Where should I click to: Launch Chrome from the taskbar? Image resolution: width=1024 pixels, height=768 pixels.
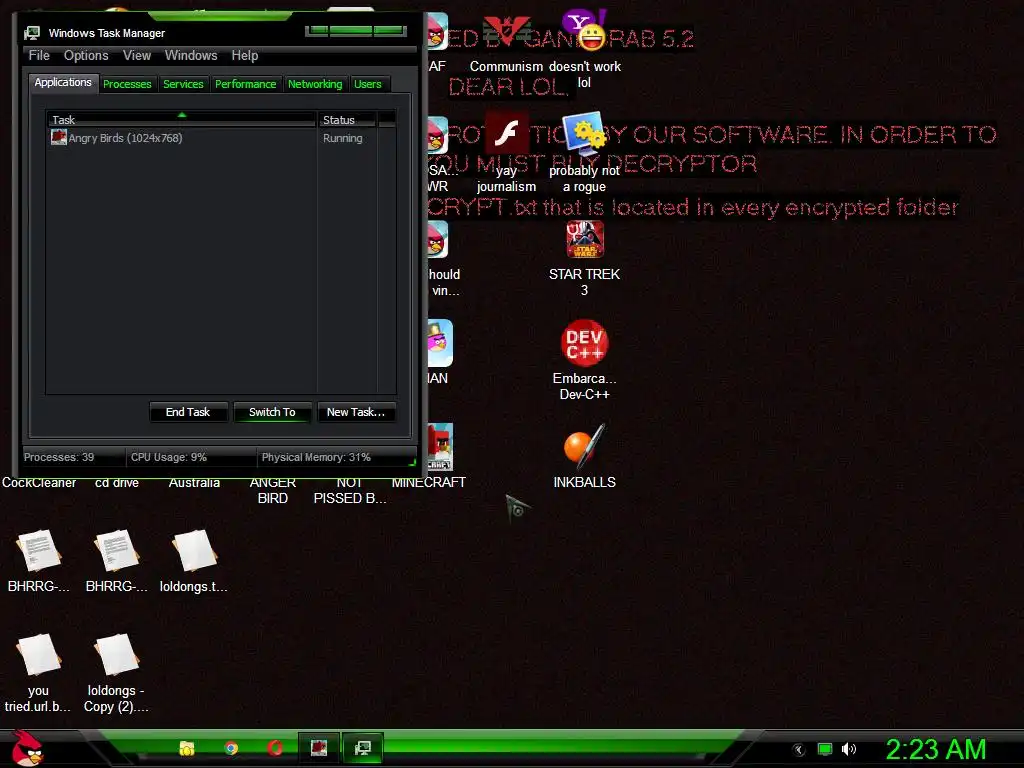[x=231, y=748]
